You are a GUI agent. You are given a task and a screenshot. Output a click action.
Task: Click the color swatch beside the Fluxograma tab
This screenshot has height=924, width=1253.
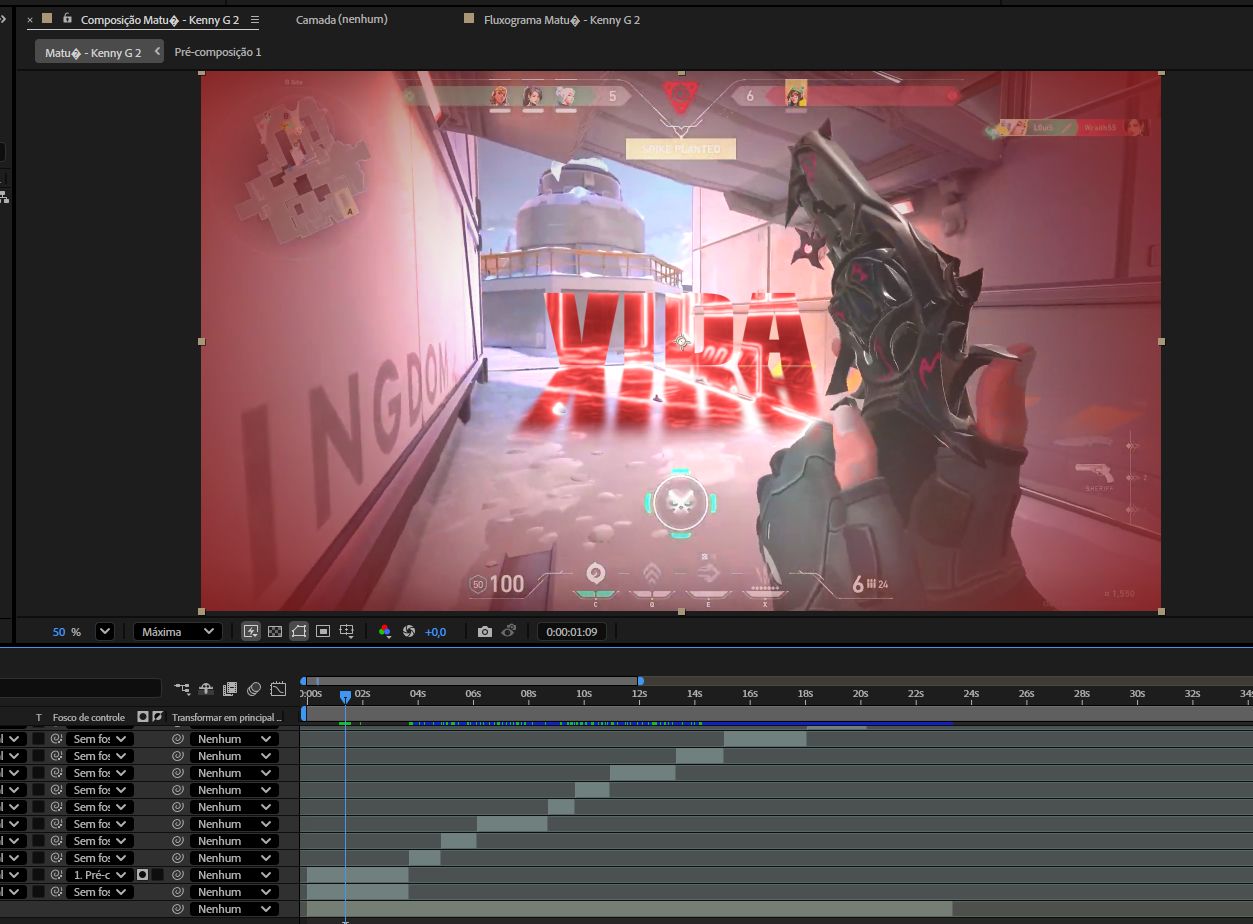point(470,18)
